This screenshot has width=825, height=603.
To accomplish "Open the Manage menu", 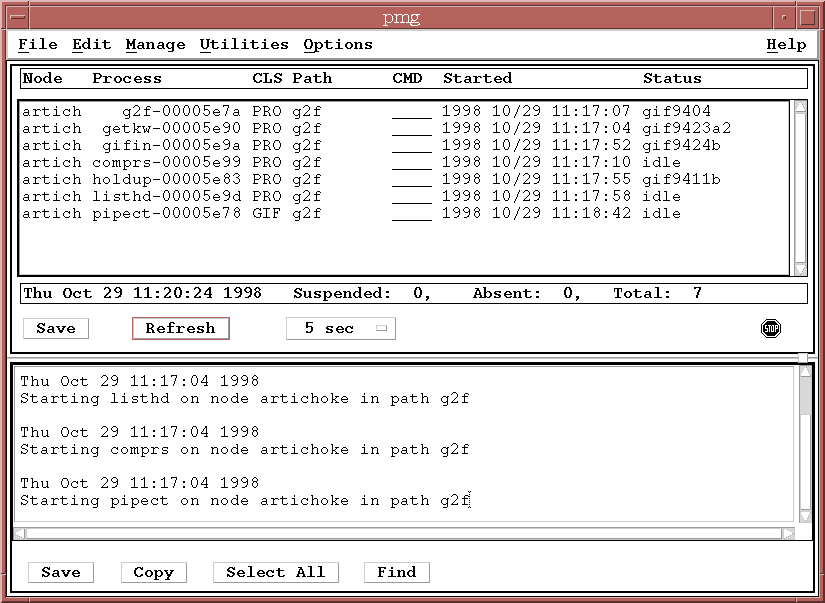I will click(x=155, y=45).
